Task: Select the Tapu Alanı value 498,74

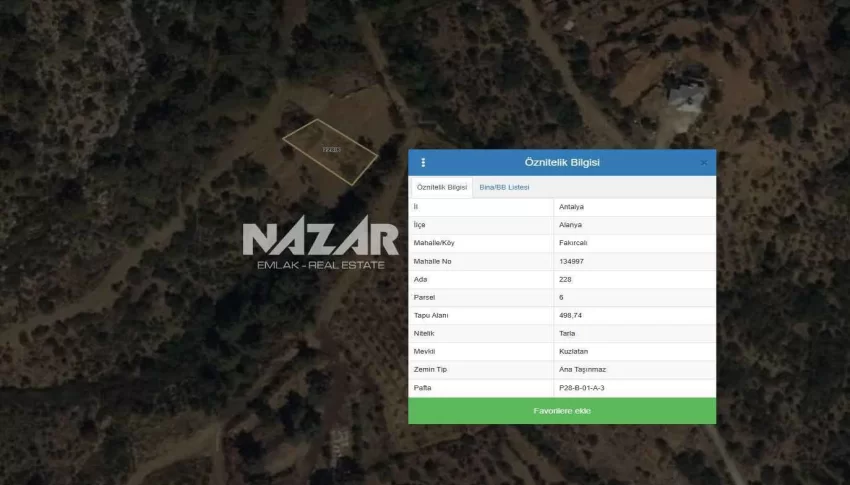Action: [570, 315]
